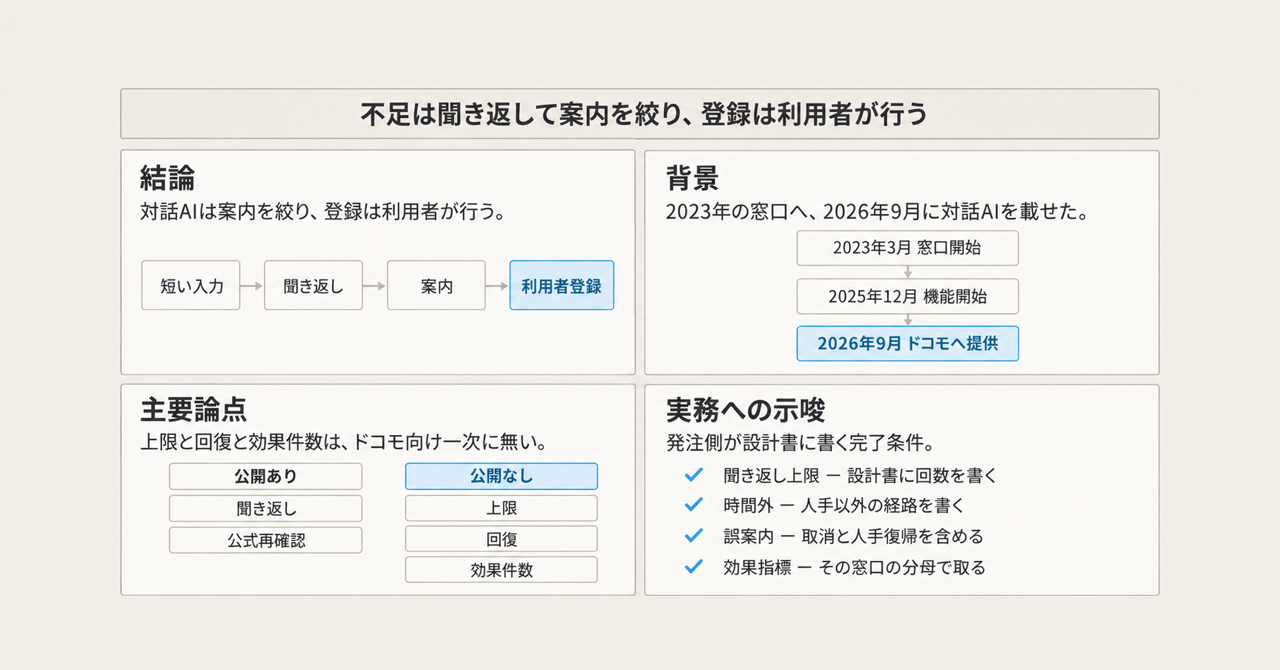
Task: Click the text 時間外 — 人手以外の経路を書く
Action: 844,505
